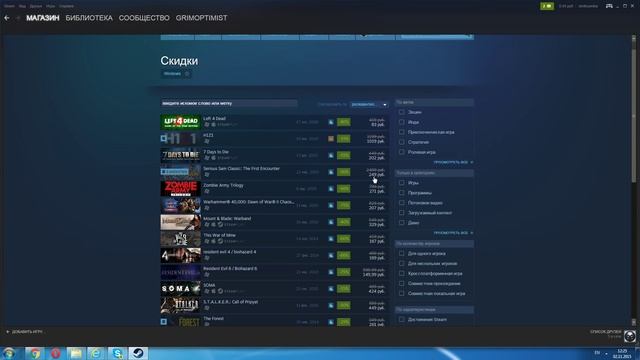Click the discount badge in the S.T.A.L.K.E.R. row

[x=344, y=305]
